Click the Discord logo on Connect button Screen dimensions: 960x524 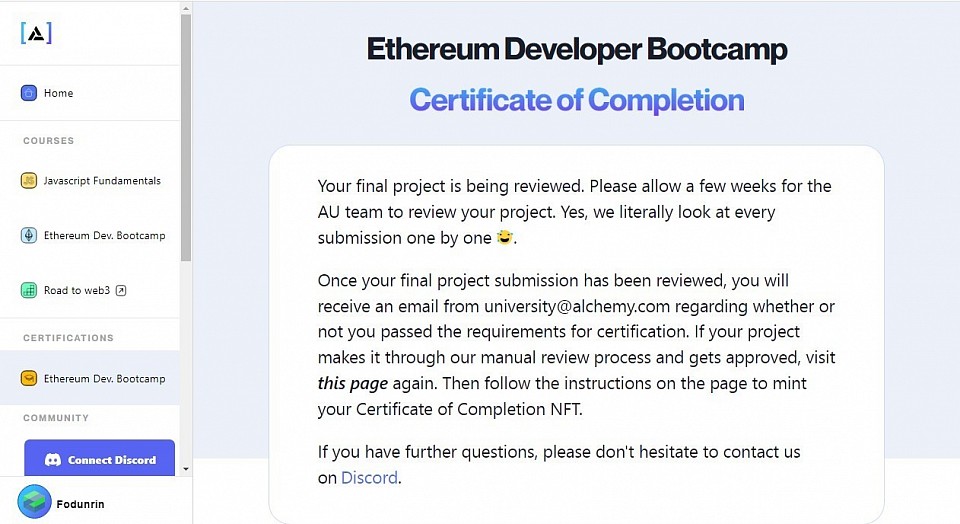coord(53,460)
